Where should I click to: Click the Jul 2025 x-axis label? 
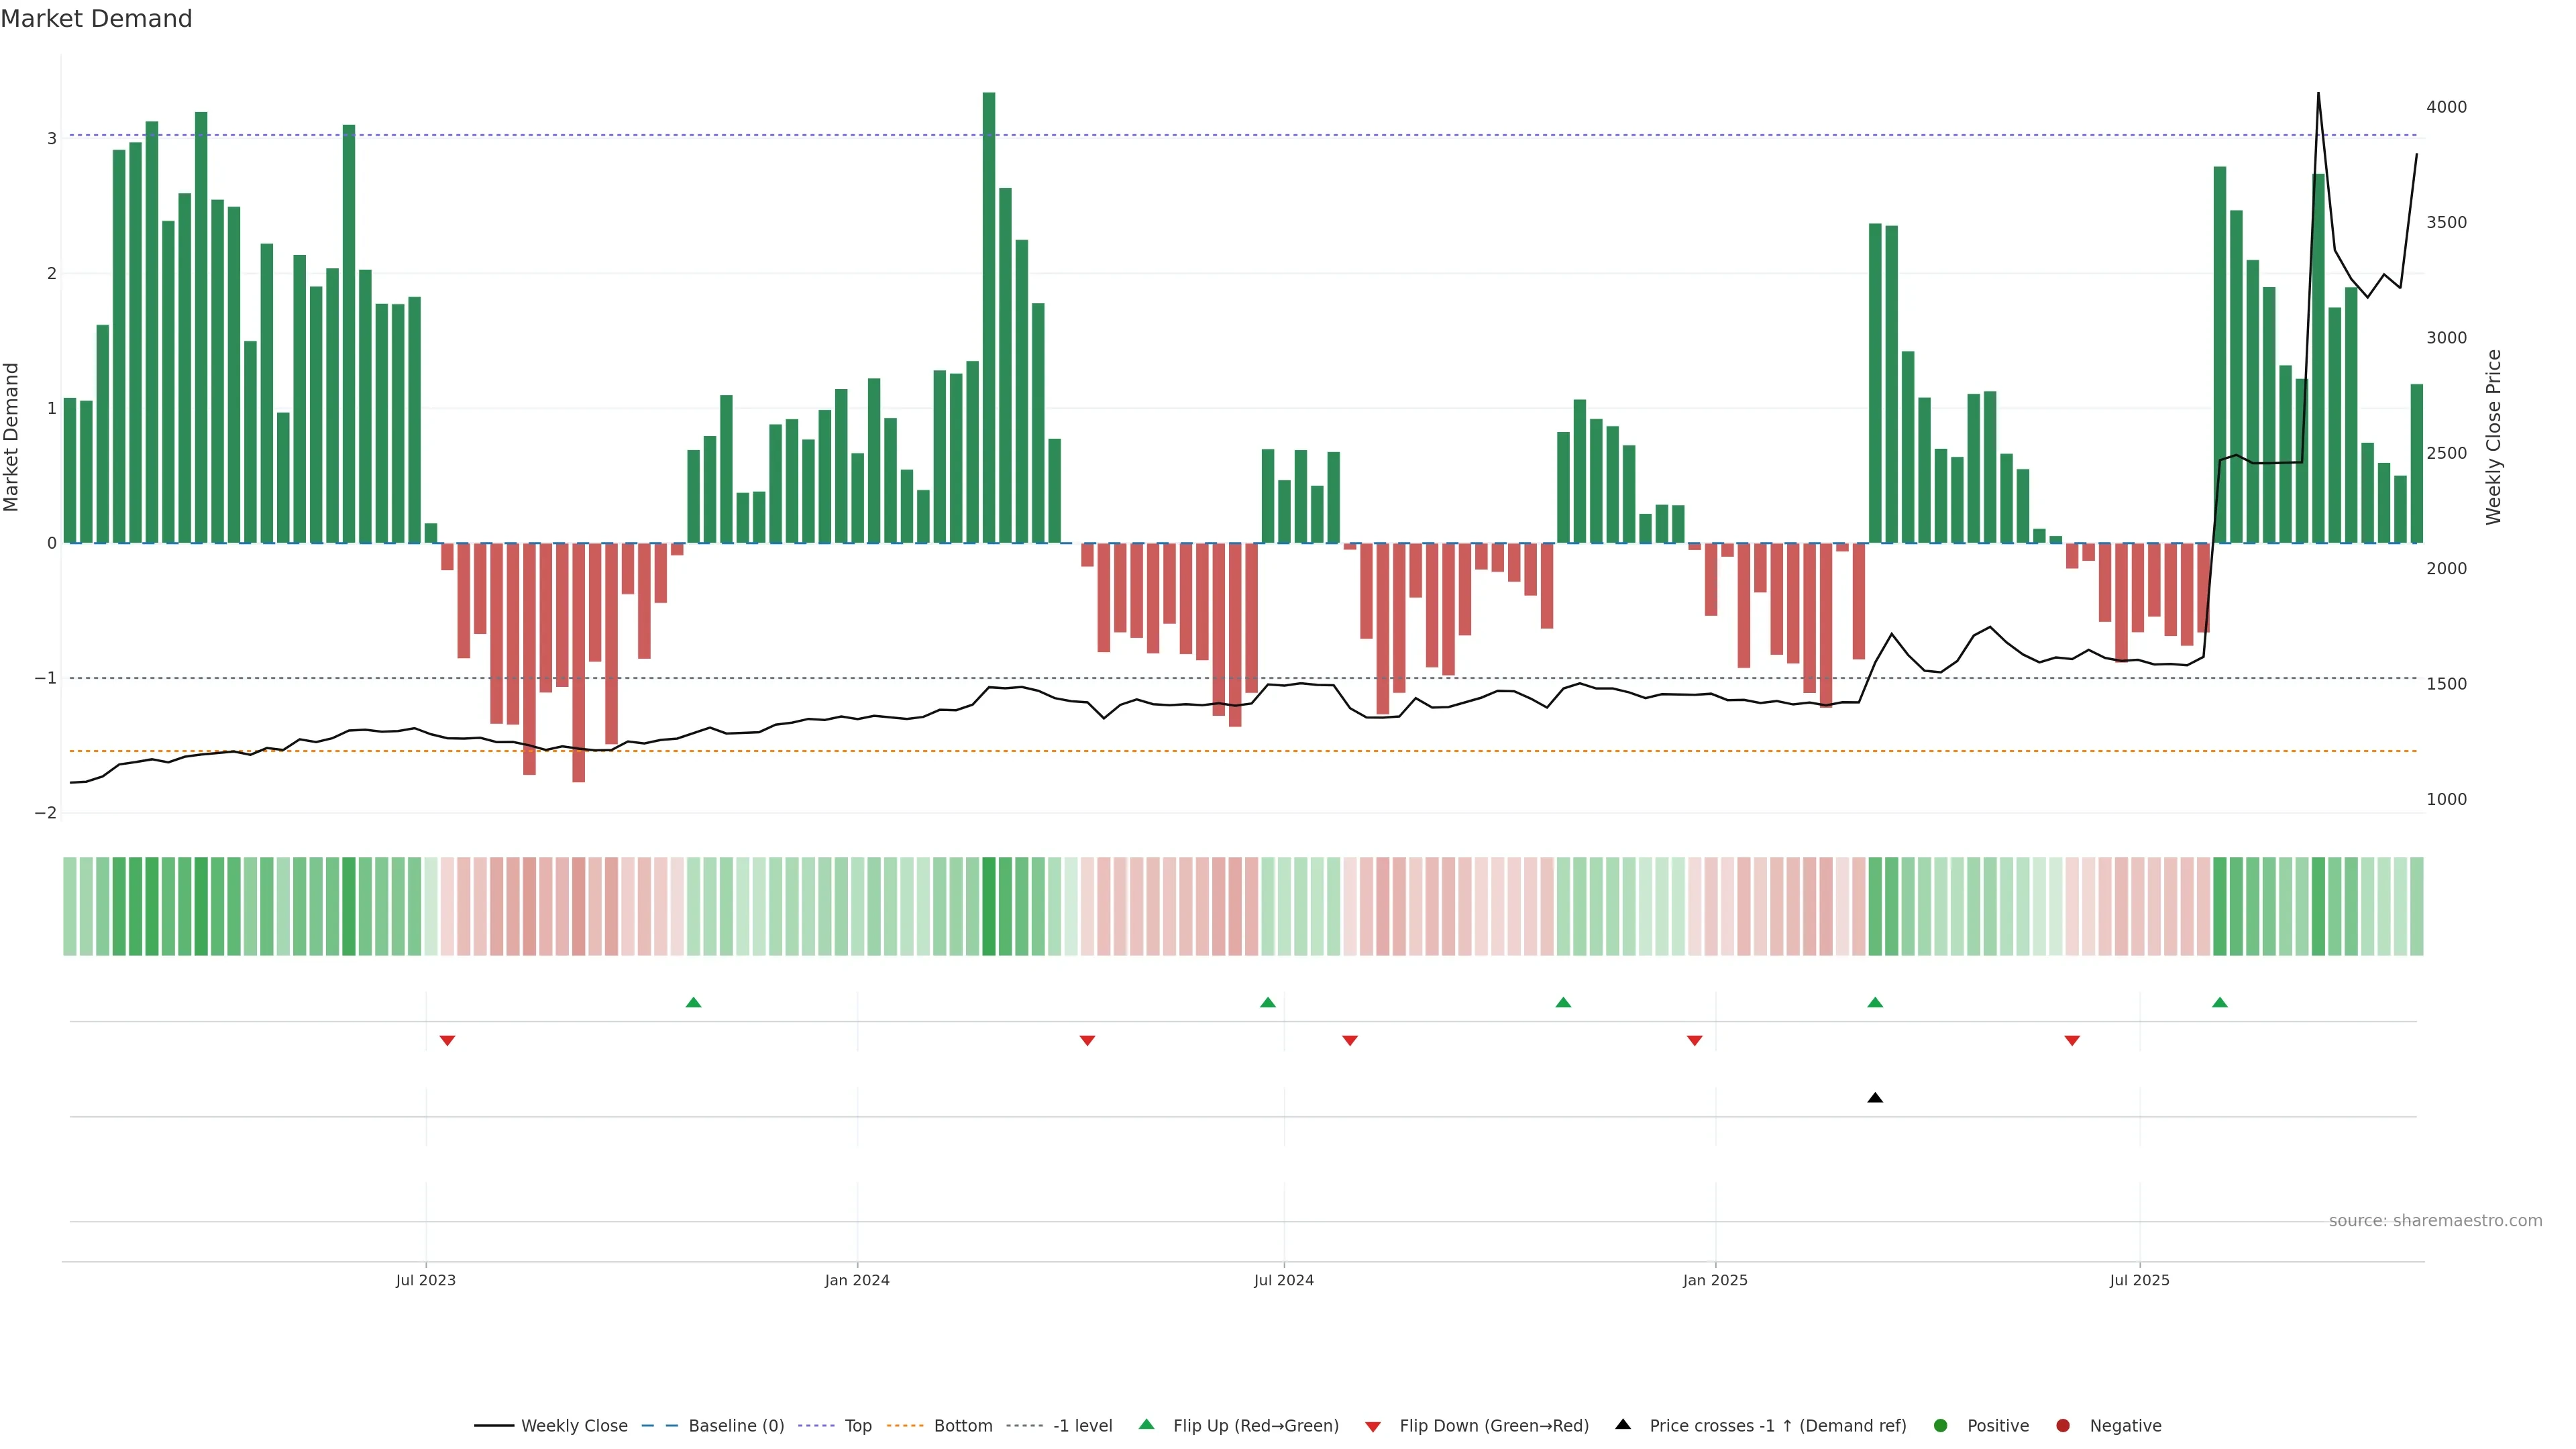(x=2139, y=1280)
